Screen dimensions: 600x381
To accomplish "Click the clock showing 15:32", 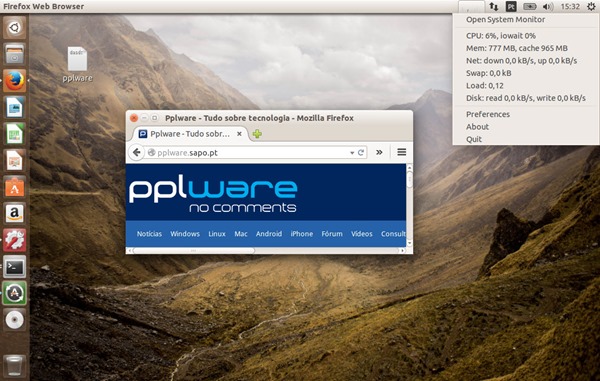I will [x=570, y=6].
